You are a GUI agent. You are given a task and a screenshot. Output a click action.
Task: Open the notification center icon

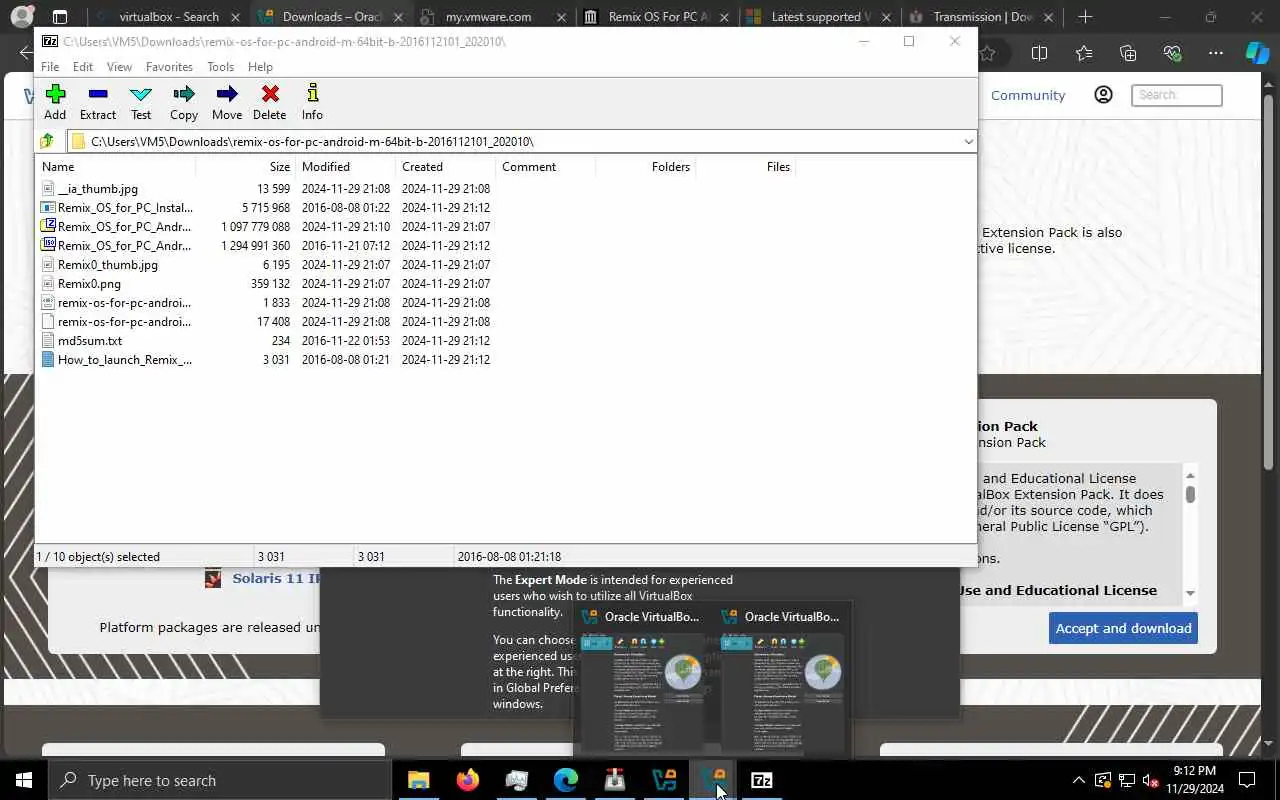click(x=1247, y=780)
